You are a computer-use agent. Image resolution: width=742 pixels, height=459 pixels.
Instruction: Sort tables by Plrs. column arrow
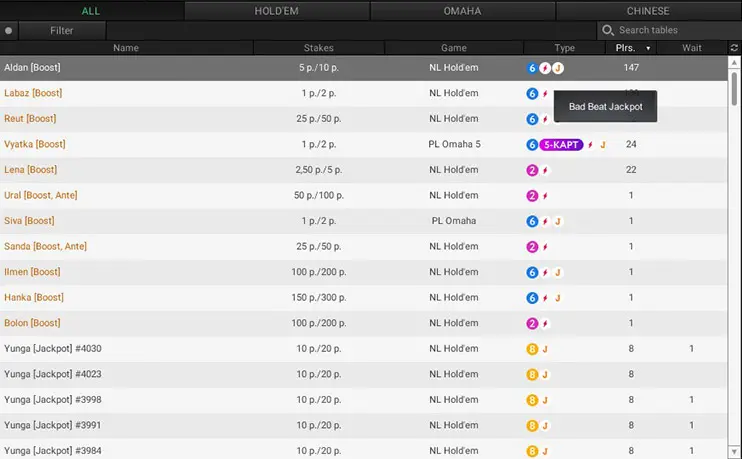click(x=648, y=48)
